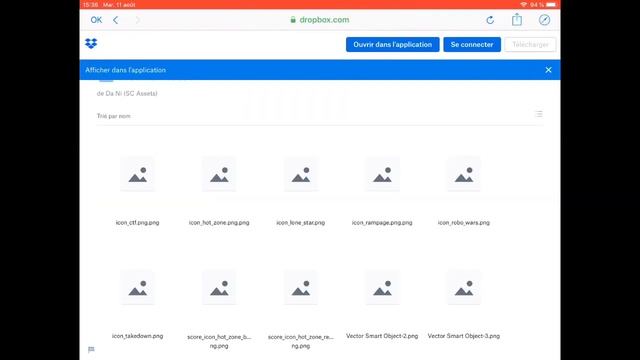Tap the OK button in Safari toolbar
This screenshot has height=360, width=640.
[x=96, y=20]
